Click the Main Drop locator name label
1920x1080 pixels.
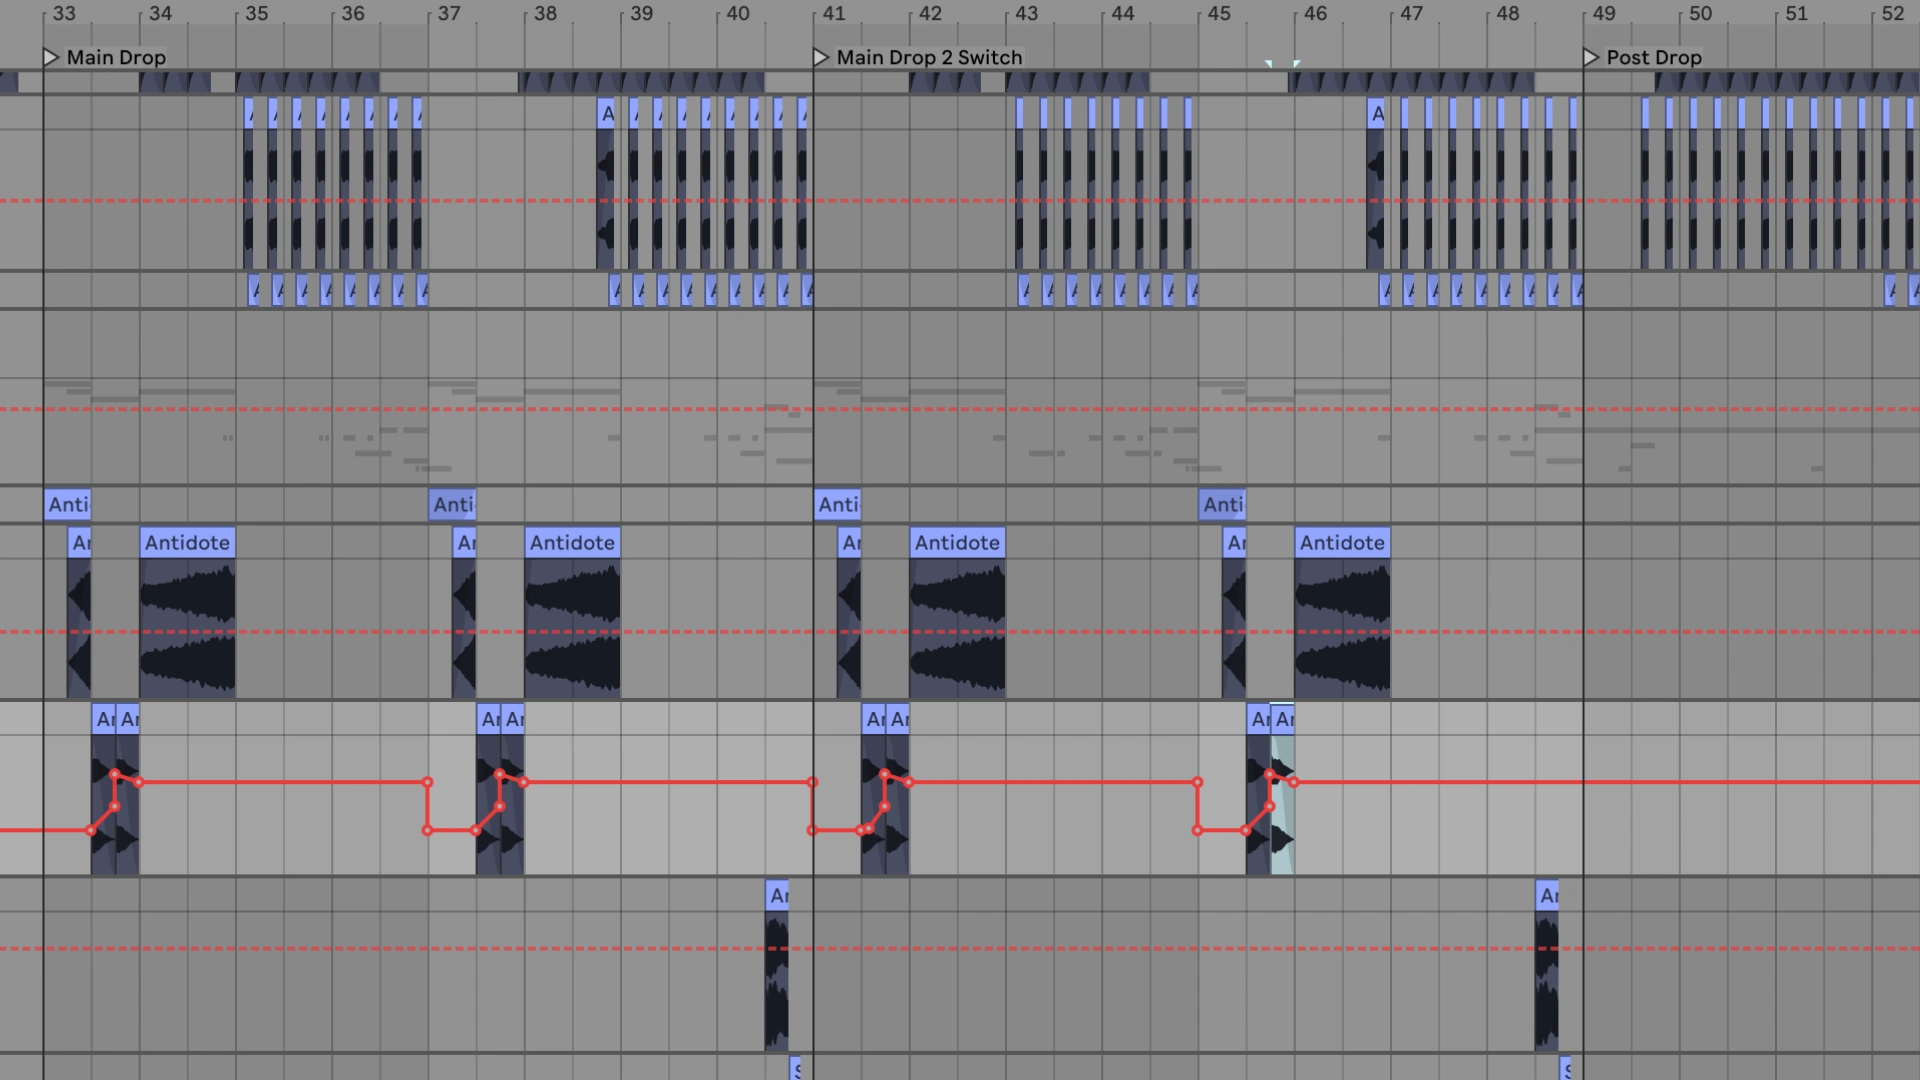115,57
